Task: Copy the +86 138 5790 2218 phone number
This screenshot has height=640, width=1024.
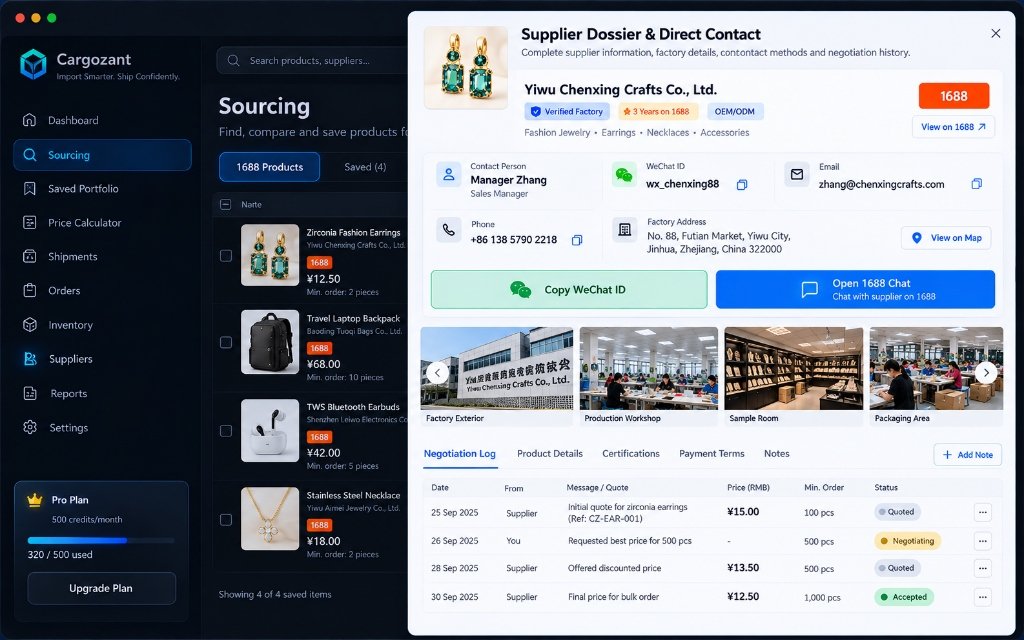Action: [577, 240]
